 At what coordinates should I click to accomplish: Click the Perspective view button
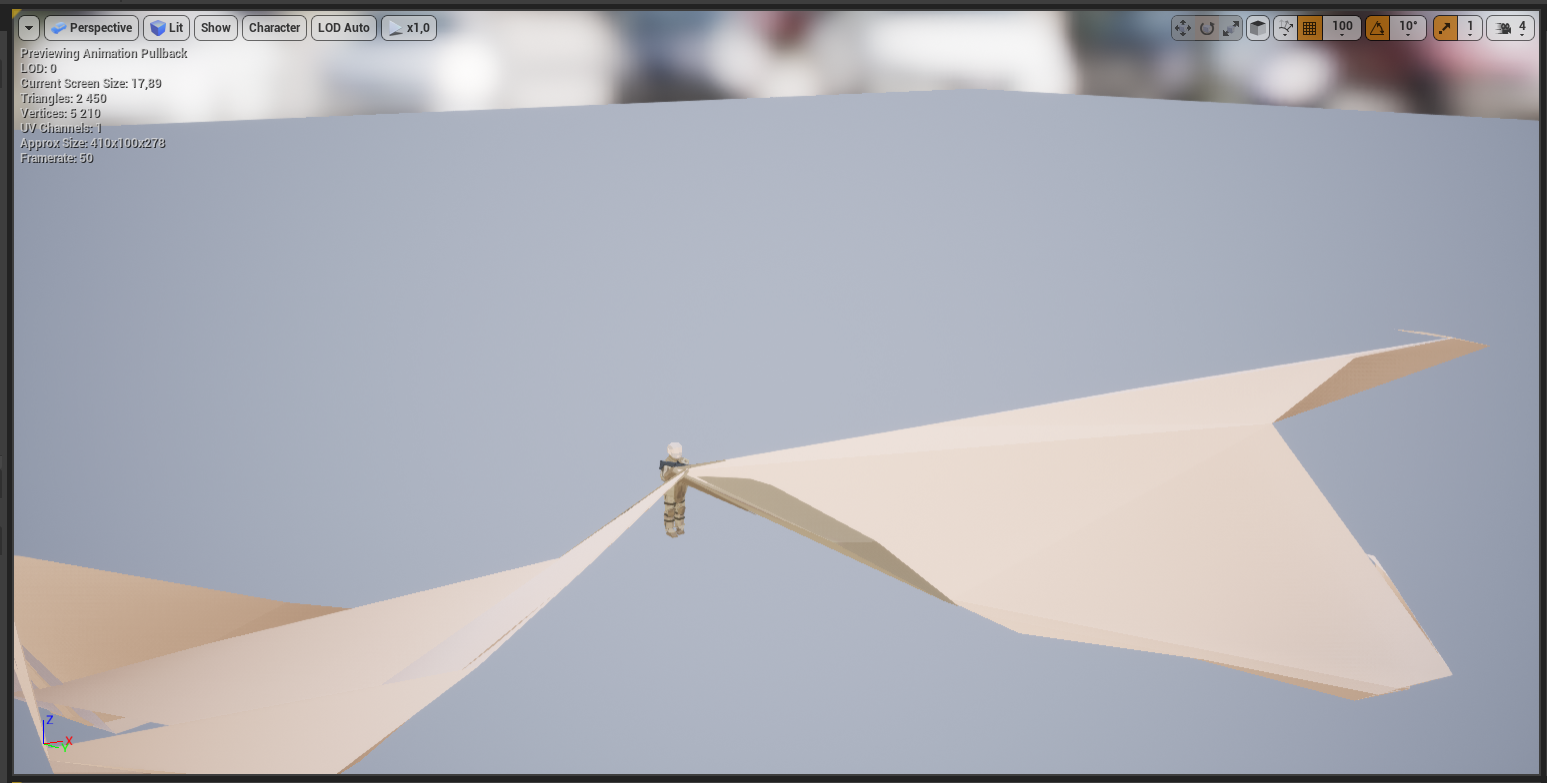pyautogui.click(x=91, y=27)
